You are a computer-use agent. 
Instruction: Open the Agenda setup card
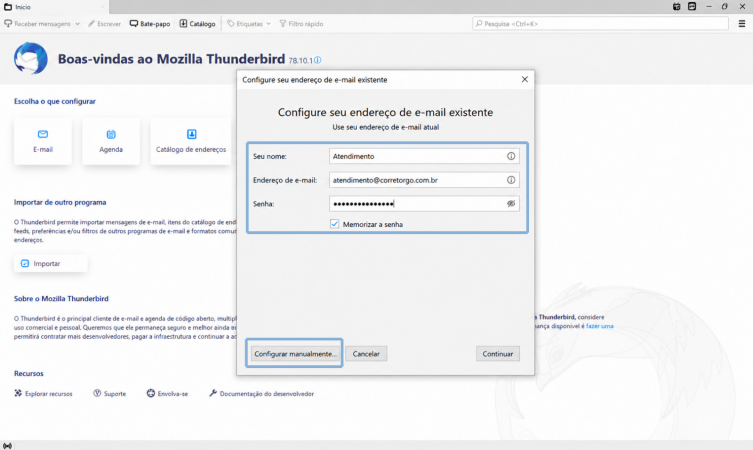coord(111,142)
